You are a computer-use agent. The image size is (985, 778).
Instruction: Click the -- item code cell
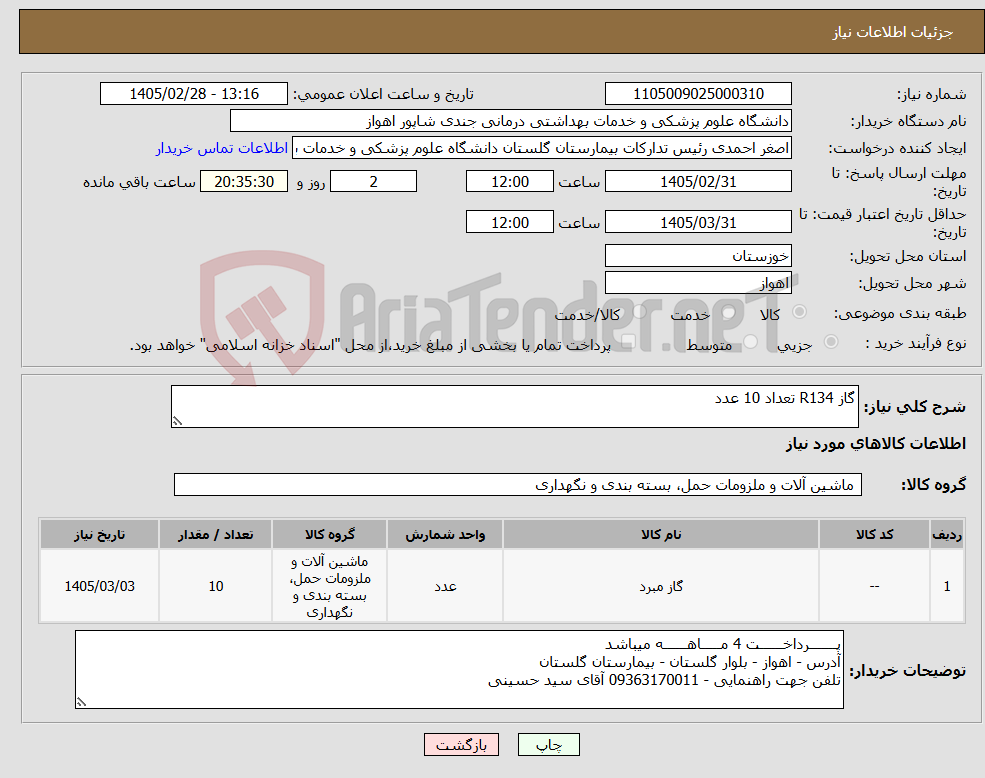(874, 586)
